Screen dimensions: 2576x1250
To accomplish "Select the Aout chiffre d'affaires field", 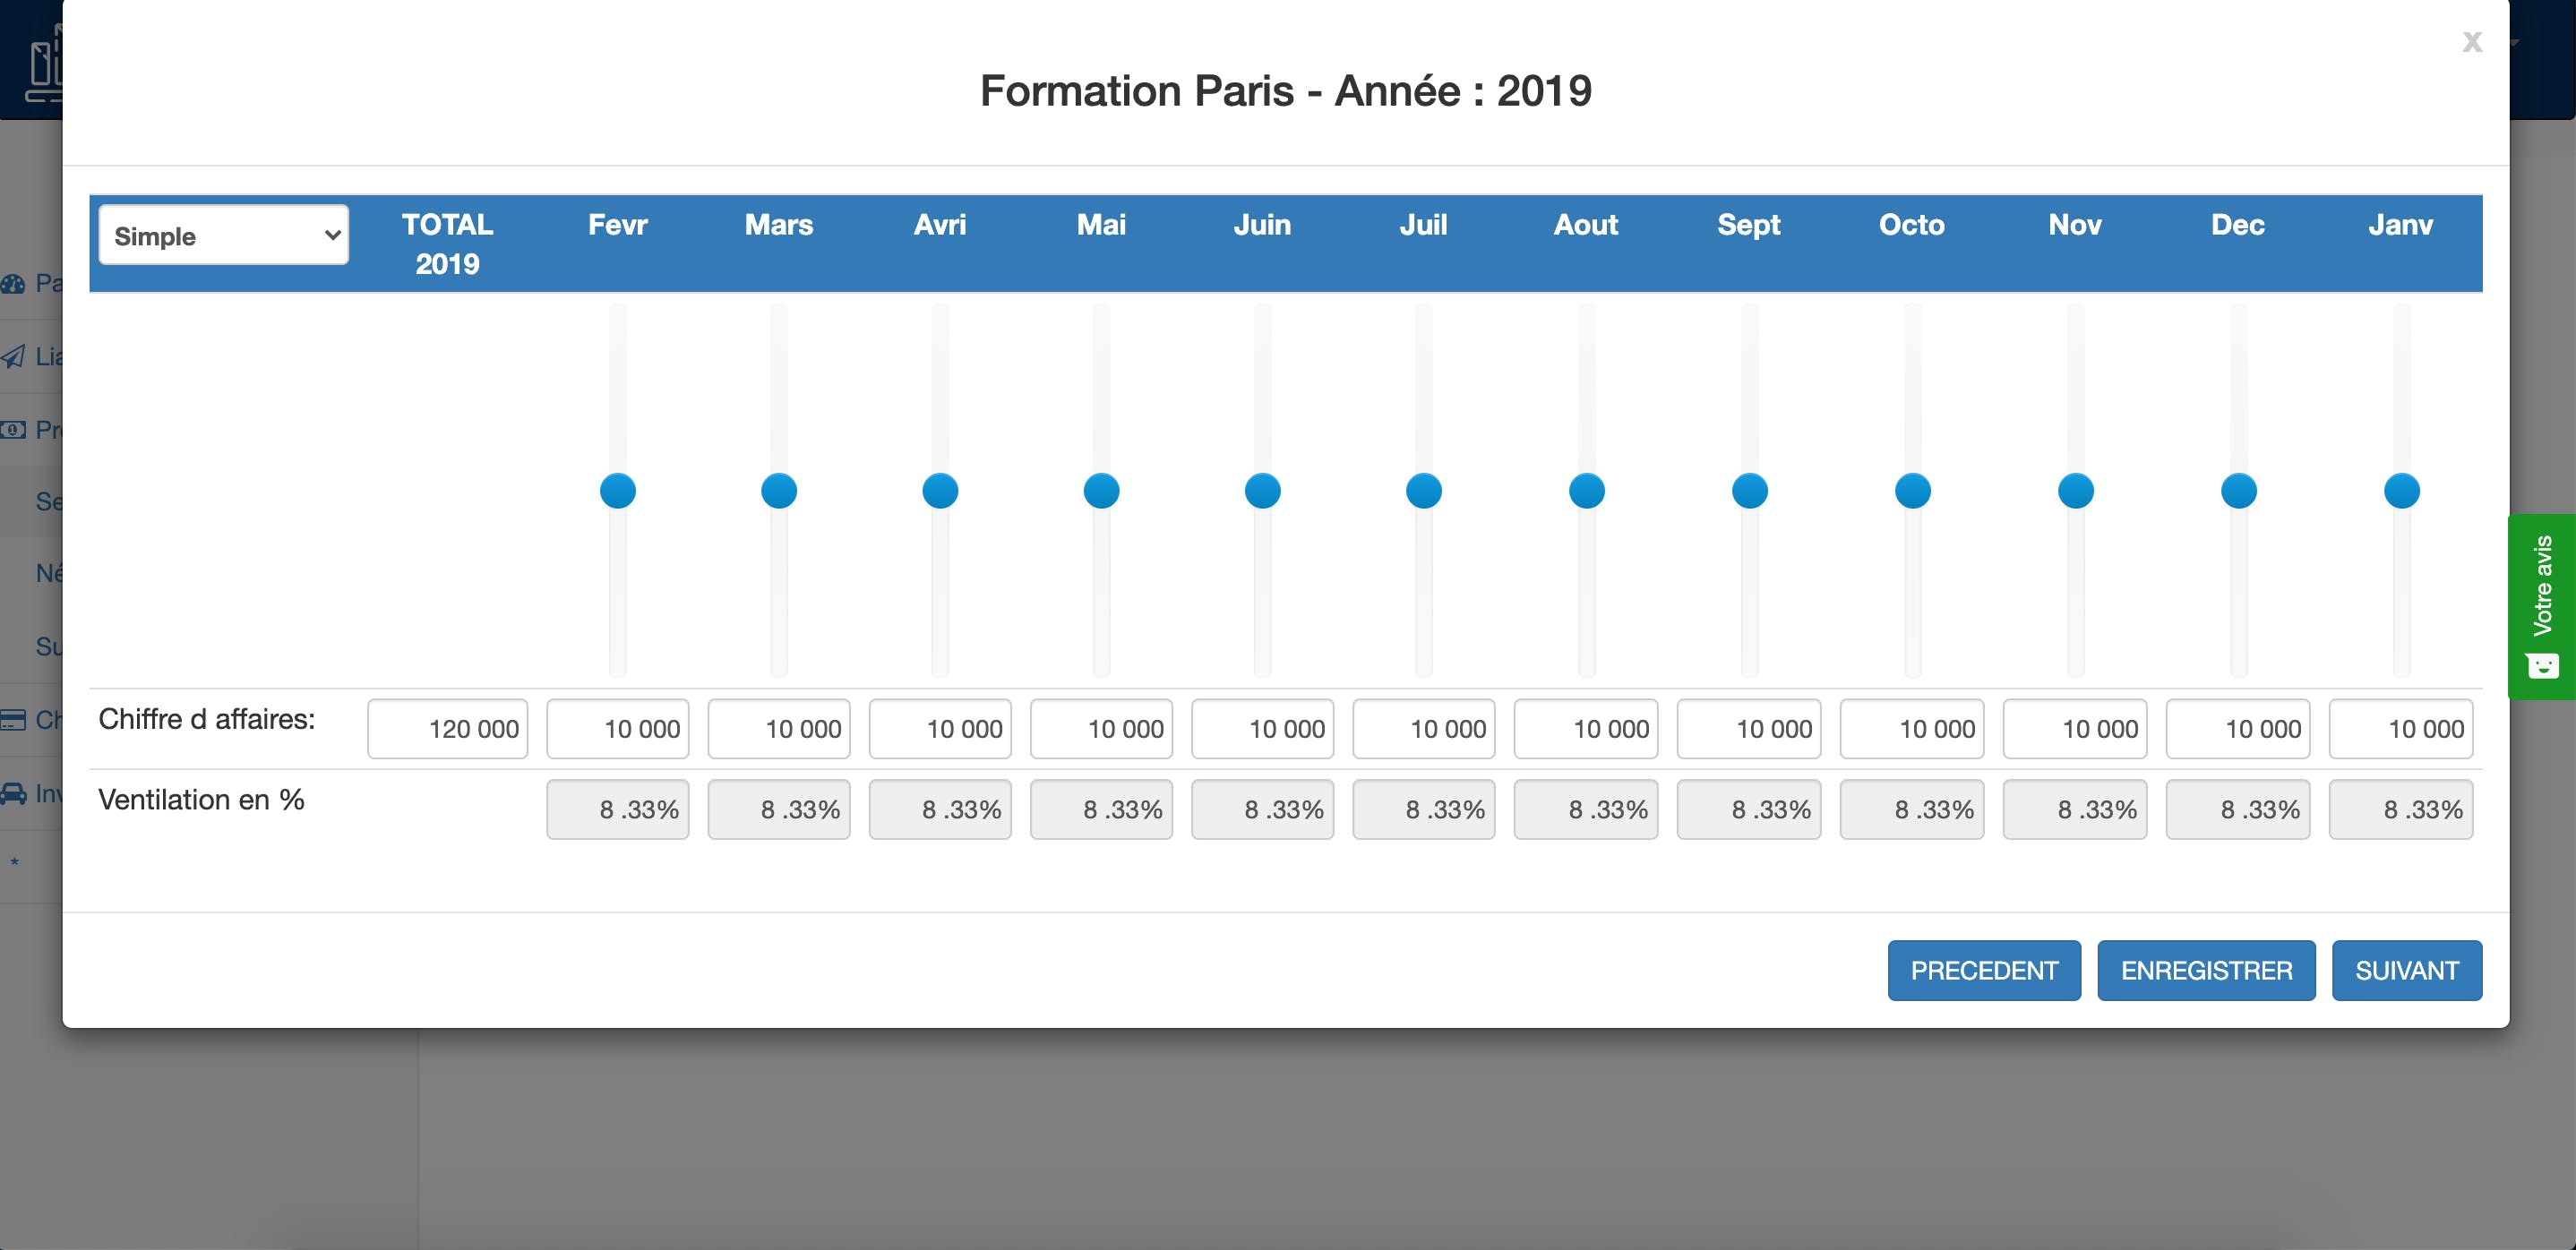I will tap(1585, 729).
